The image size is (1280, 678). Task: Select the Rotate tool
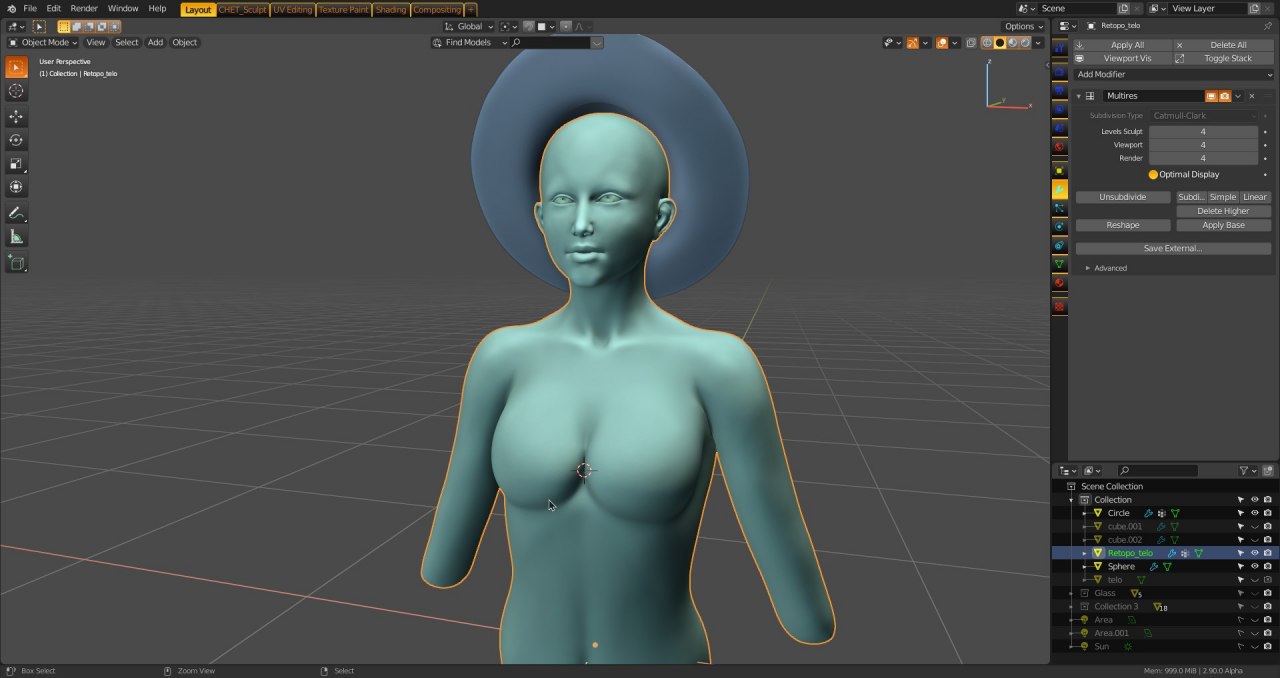[16, 141]
